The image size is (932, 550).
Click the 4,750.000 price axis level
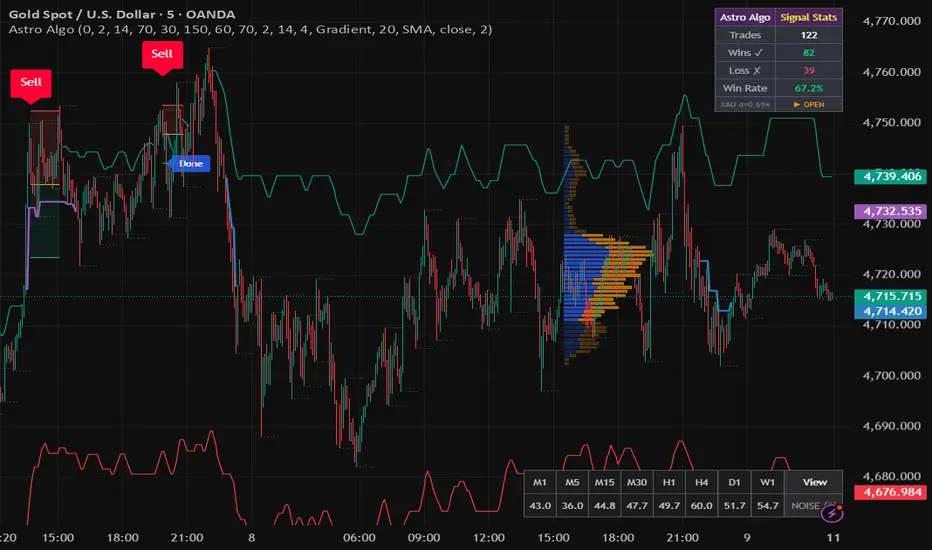point(891,122)
